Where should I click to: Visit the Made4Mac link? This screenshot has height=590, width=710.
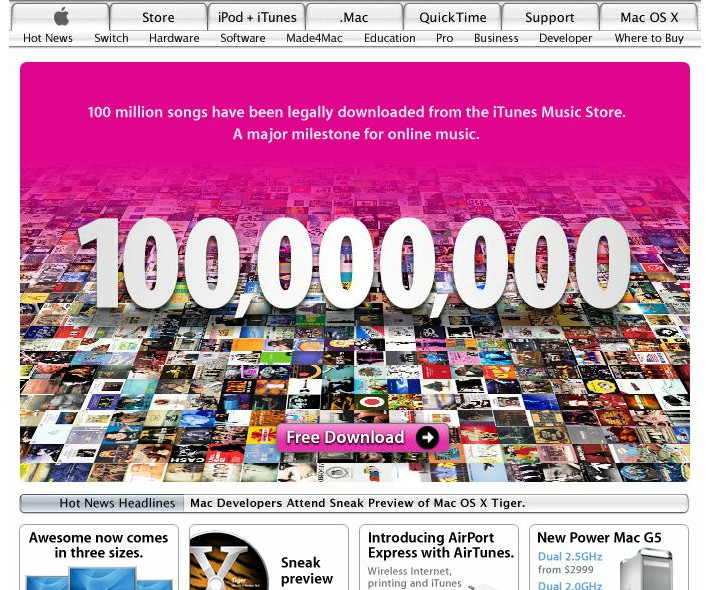[313, 38]
